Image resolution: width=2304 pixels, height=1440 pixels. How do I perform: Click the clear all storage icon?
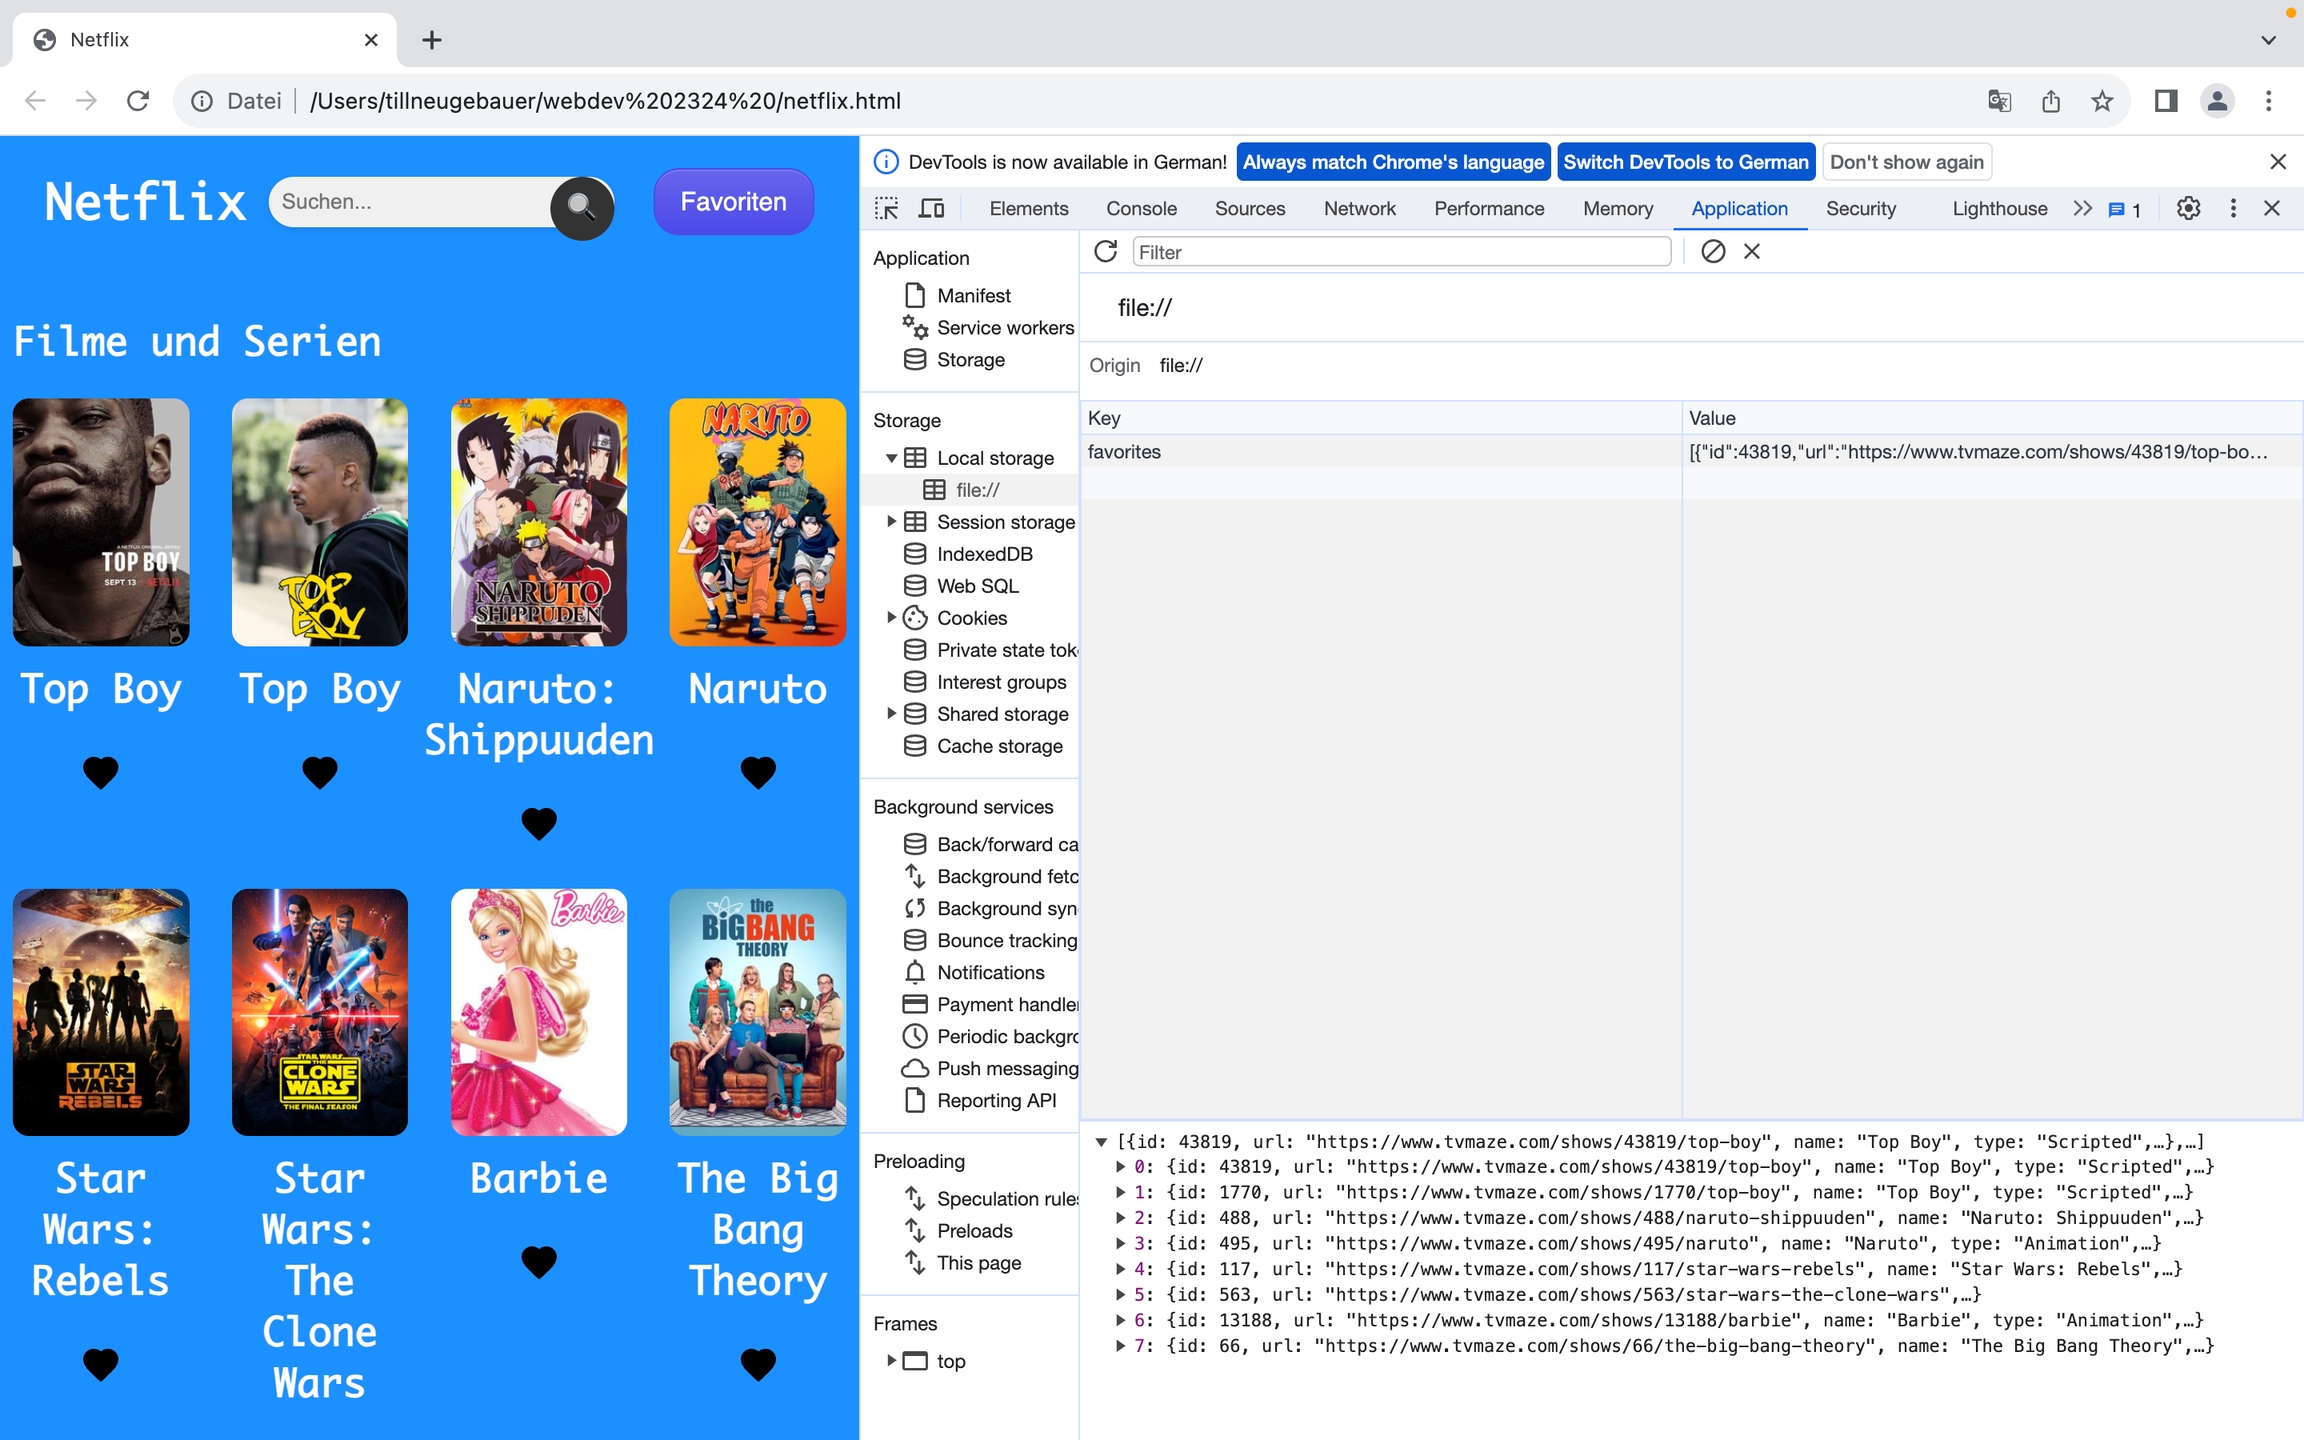[x=1713, y=252]
